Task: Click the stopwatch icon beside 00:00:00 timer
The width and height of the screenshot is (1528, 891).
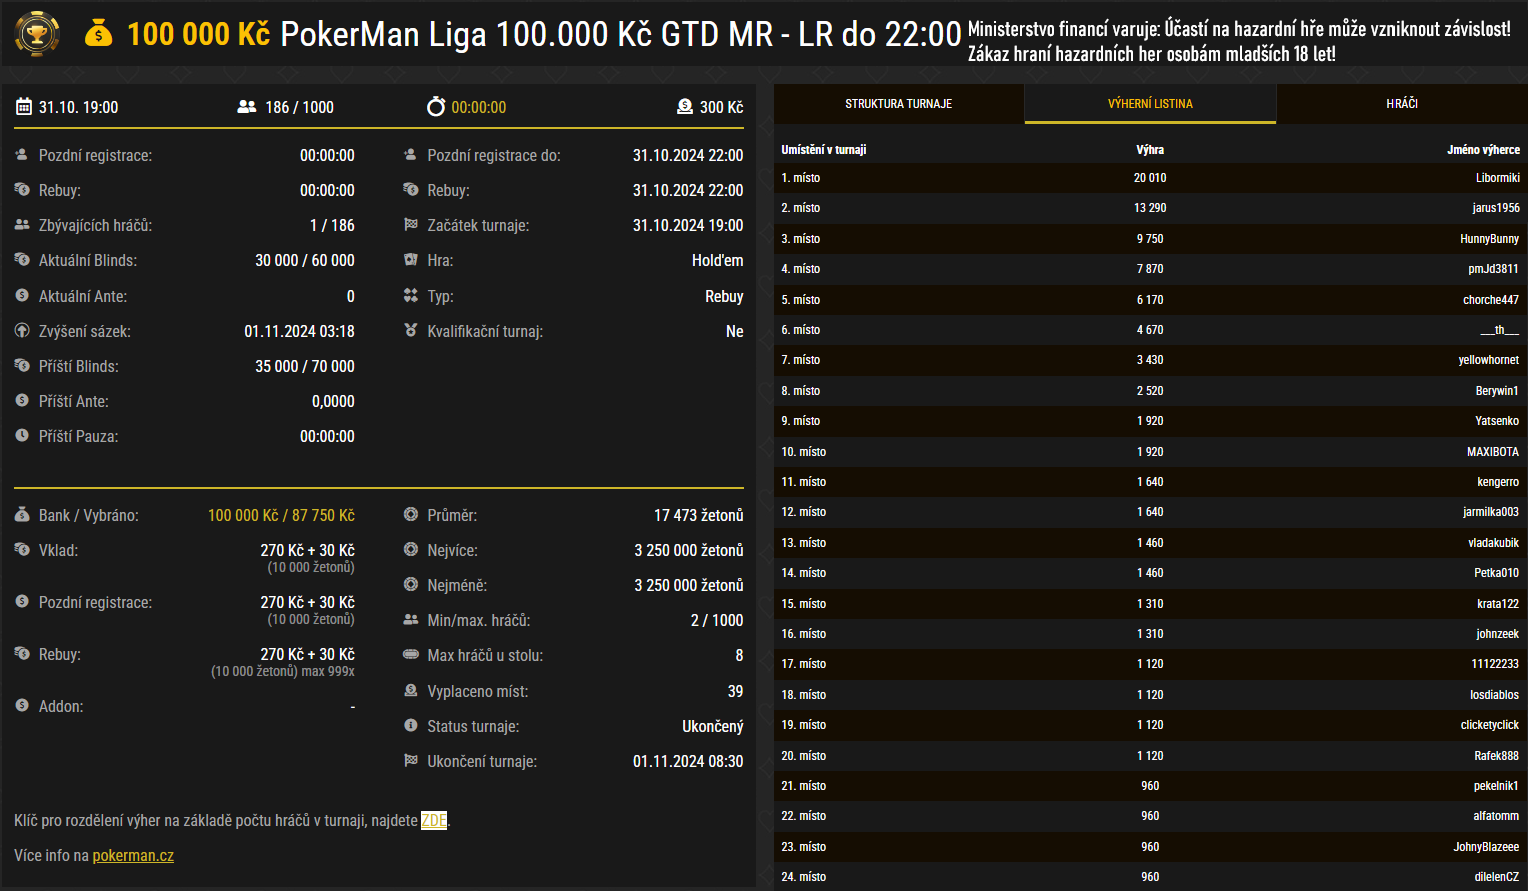Action: (x=436, y=106)
